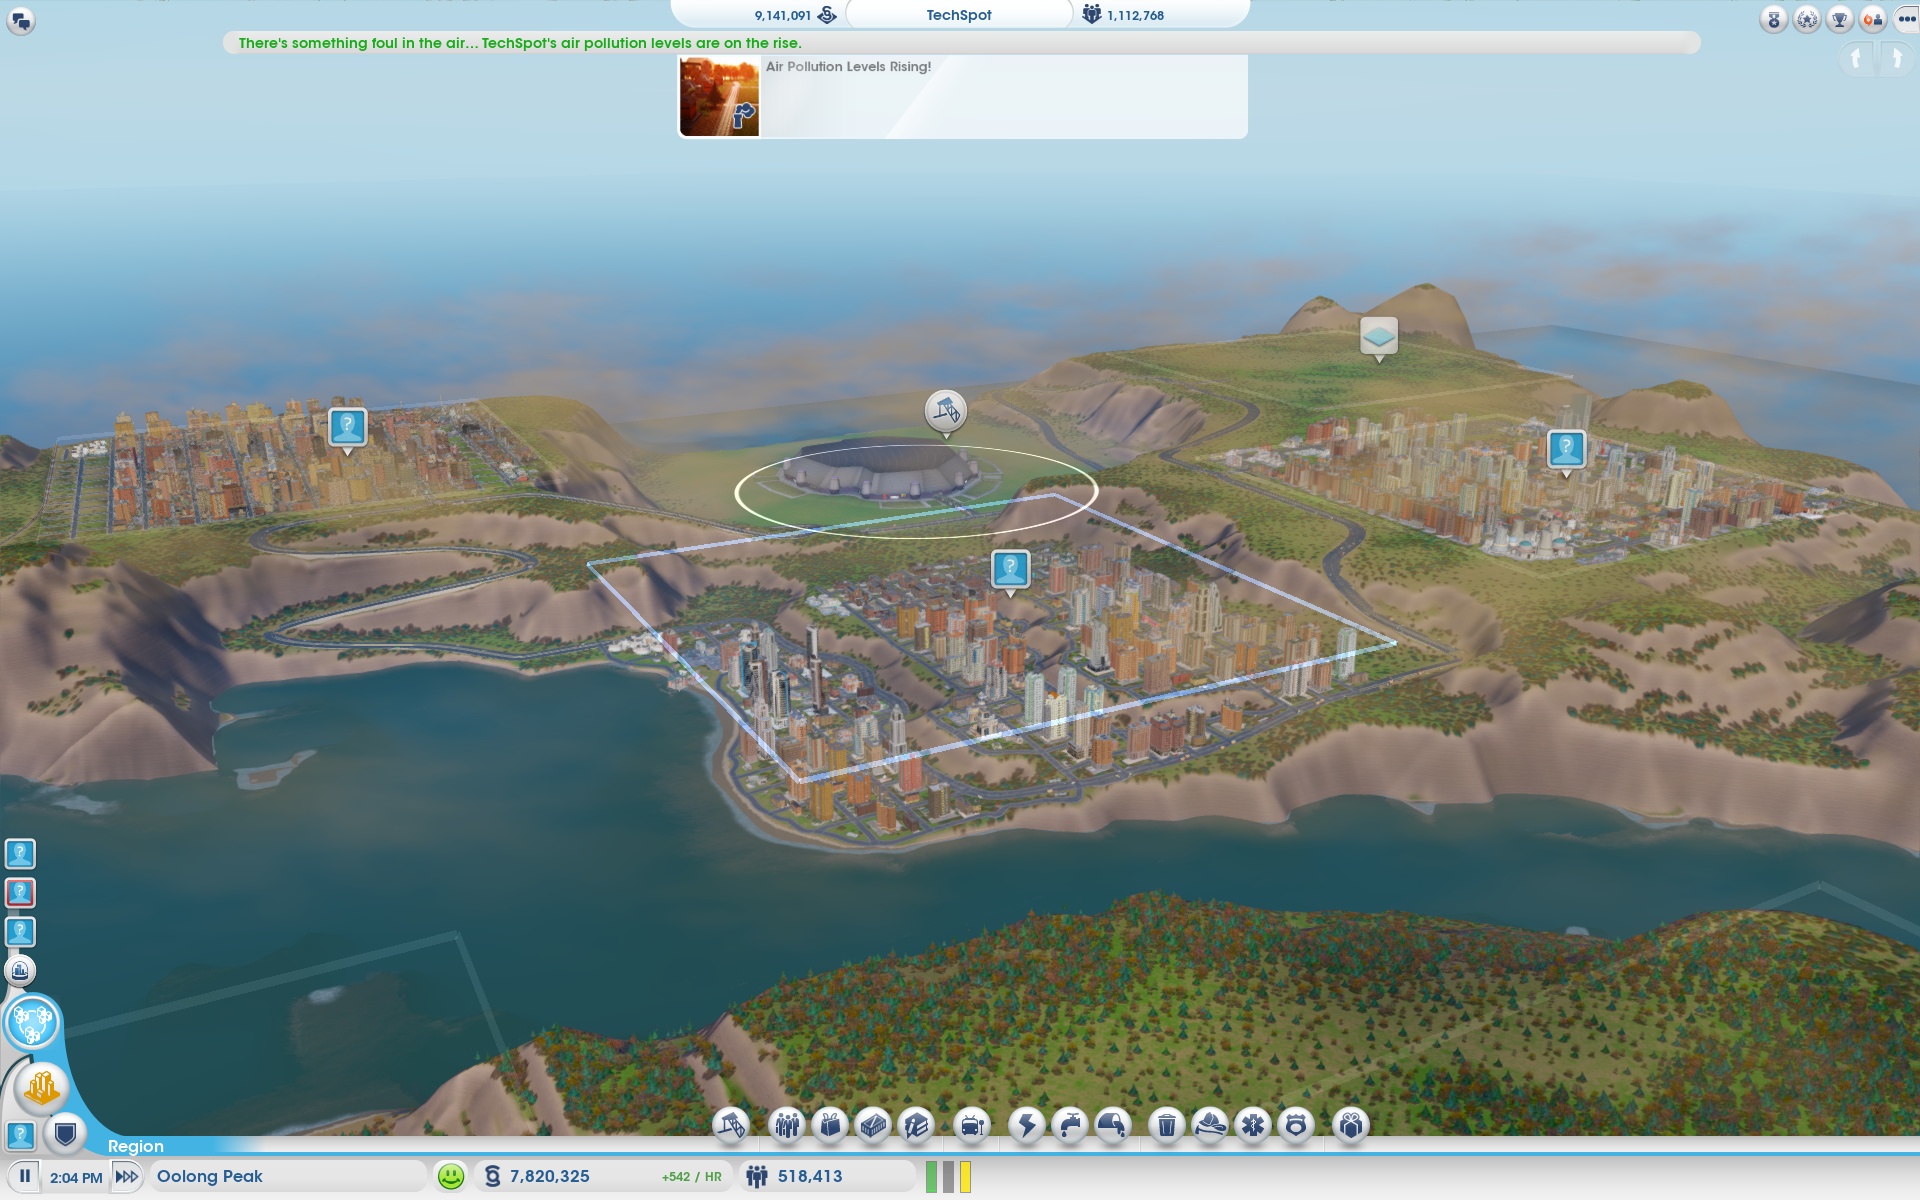1920x1200 pixels.
Task: Select the unclaimed city plot marker on hill
Action: coord(1379,339)
